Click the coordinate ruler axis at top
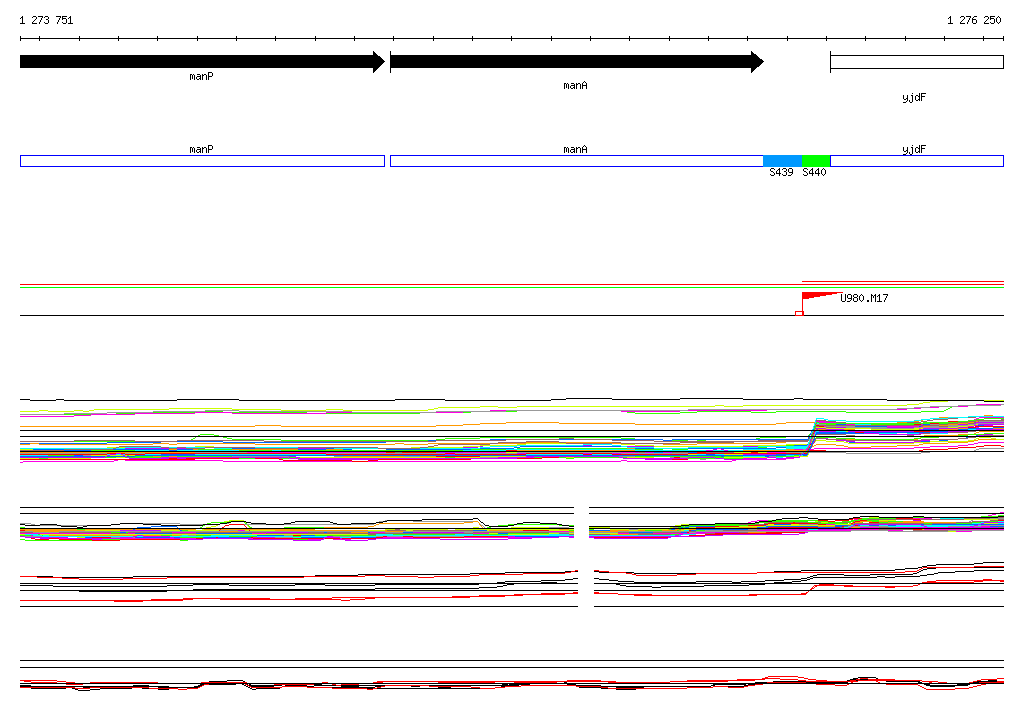The height and width of the screenshot is (714, 1024). point(512,39)
